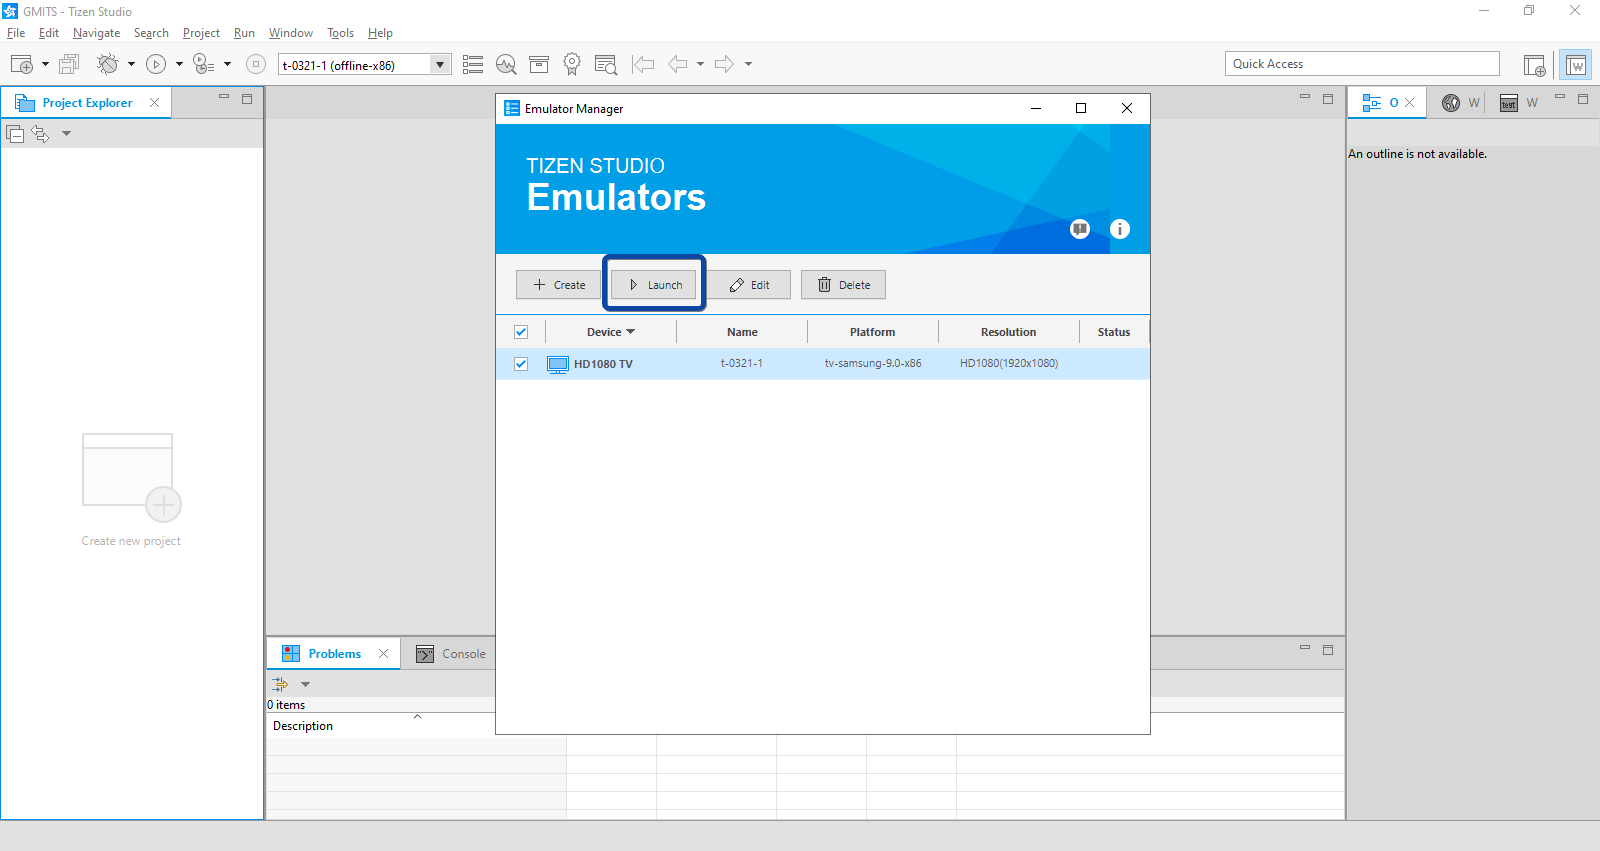Click the Dynamic Analyzer pulse icon
This screenshot has width=1600, height=851.
pos(506,64)
